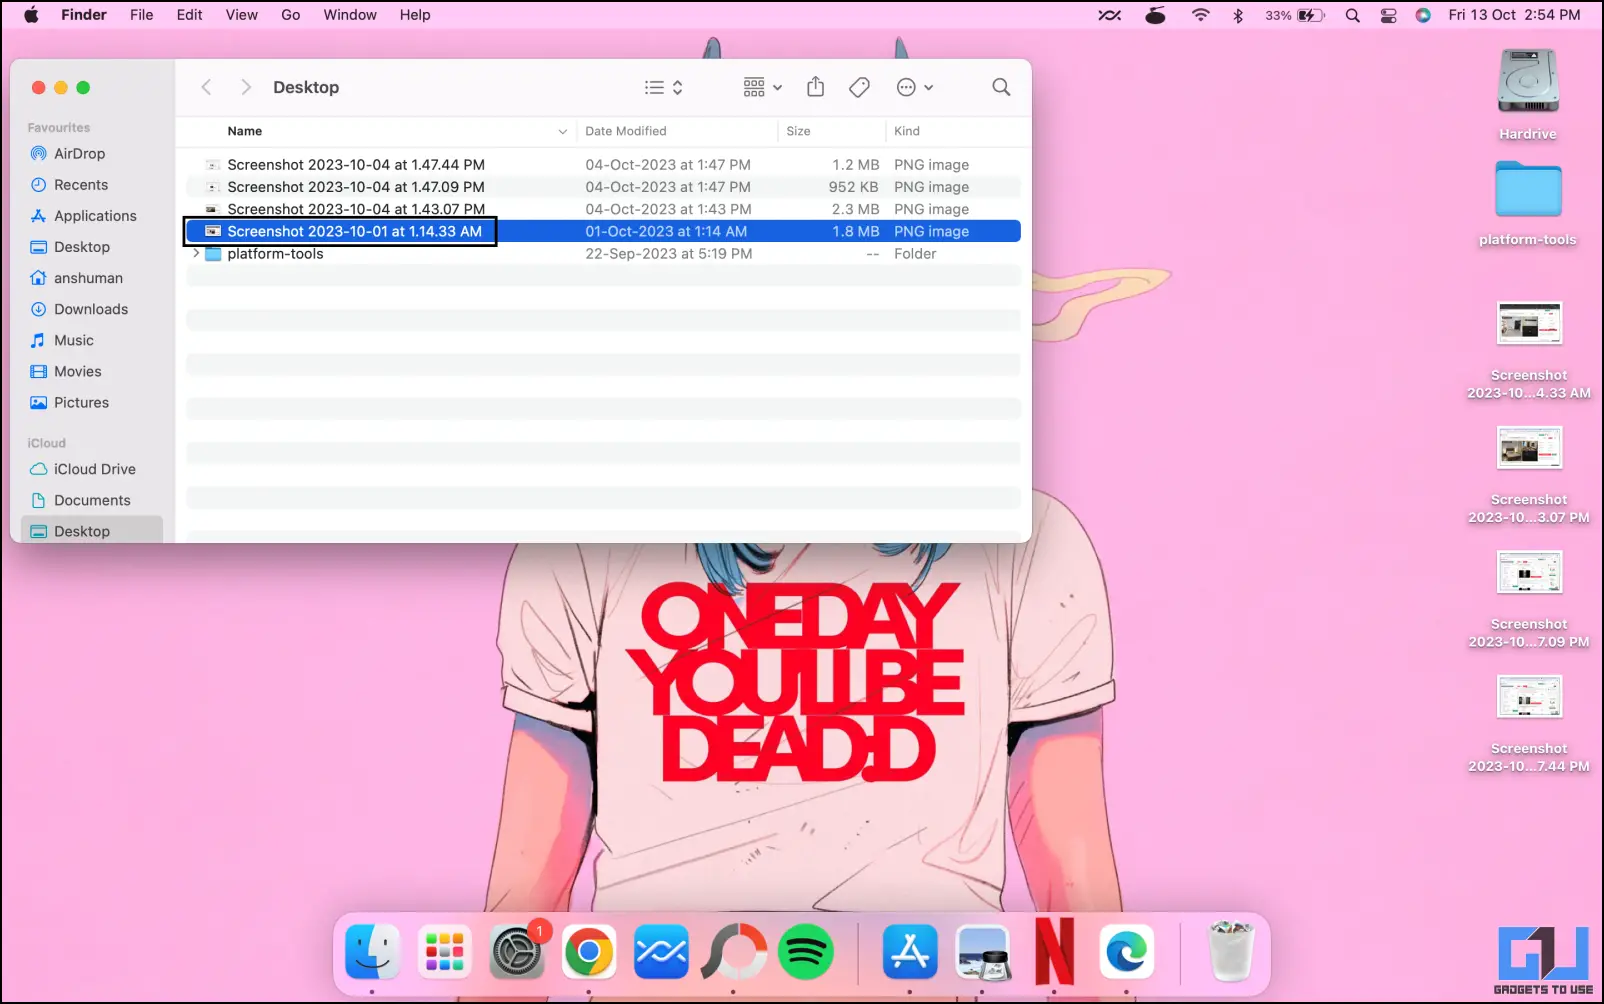The height and width of the screenshot is (1004, 1604).
Task: Open App Store from the Dock
Action: [910, 951]
